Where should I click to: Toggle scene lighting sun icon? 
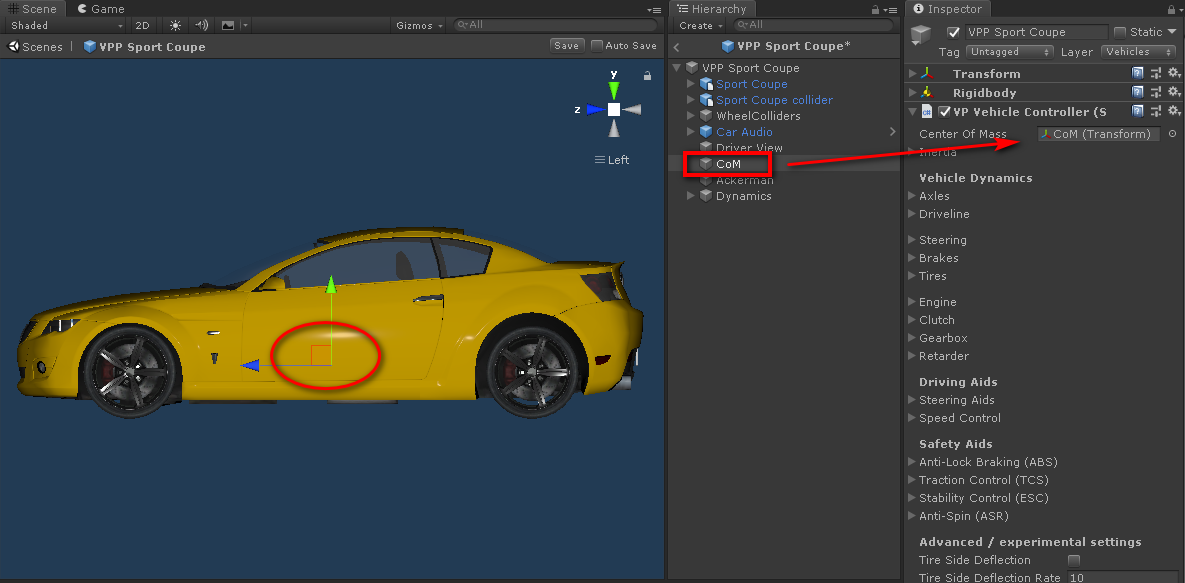(176, 25)
